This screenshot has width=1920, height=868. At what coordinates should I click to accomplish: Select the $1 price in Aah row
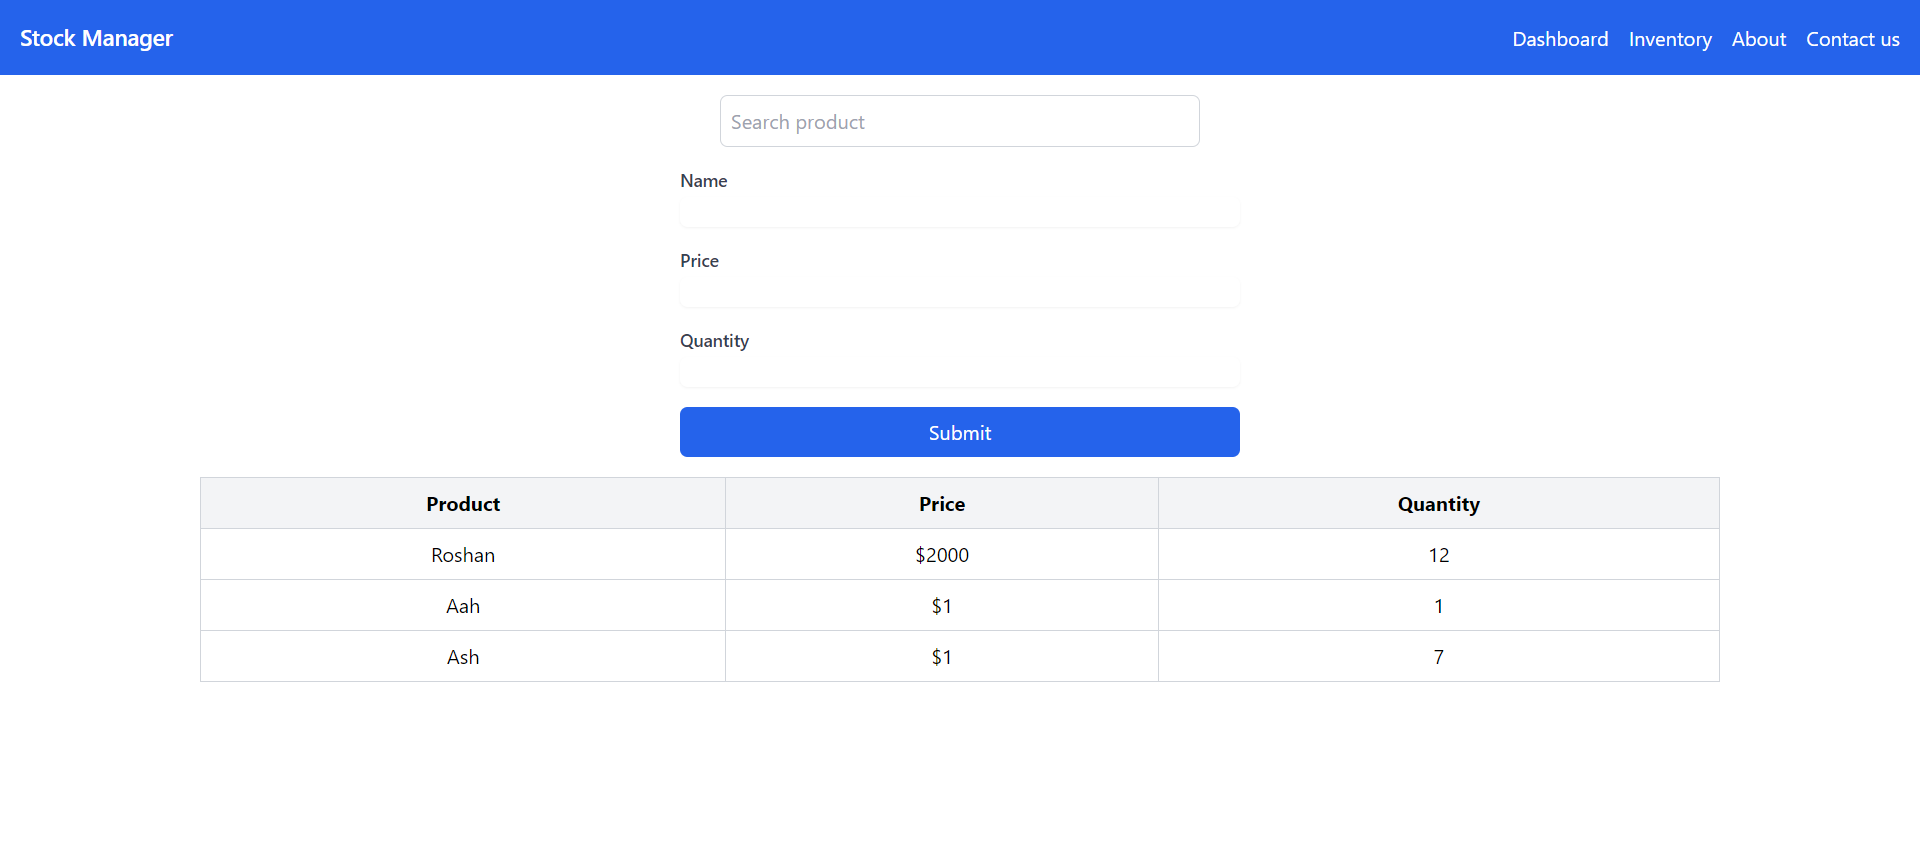(x=942, y=605)
